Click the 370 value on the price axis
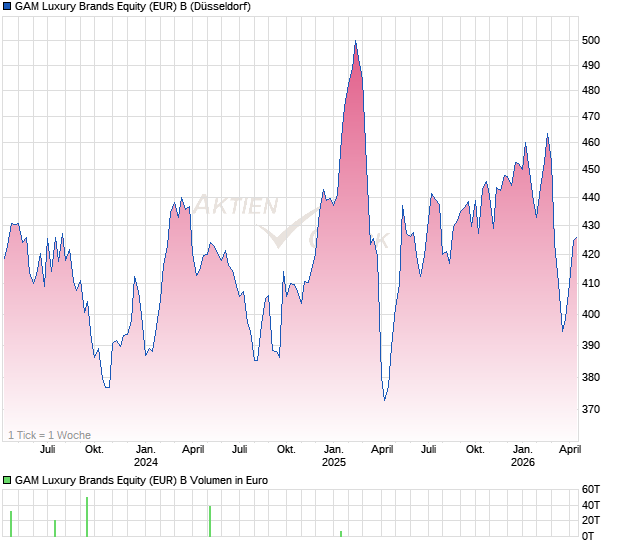 pos(592,409)
